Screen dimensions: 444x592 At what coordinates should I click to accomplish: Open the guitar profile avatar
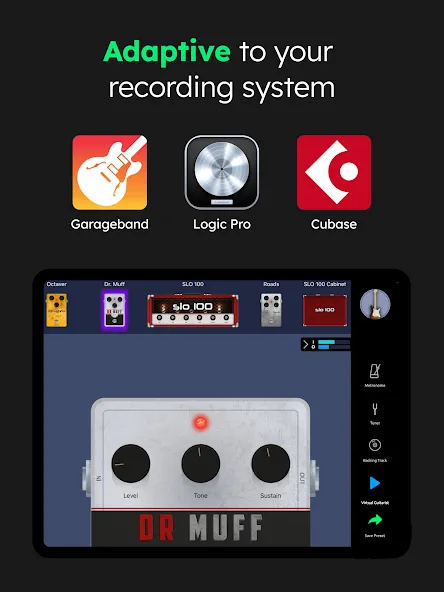click(375, 304)
